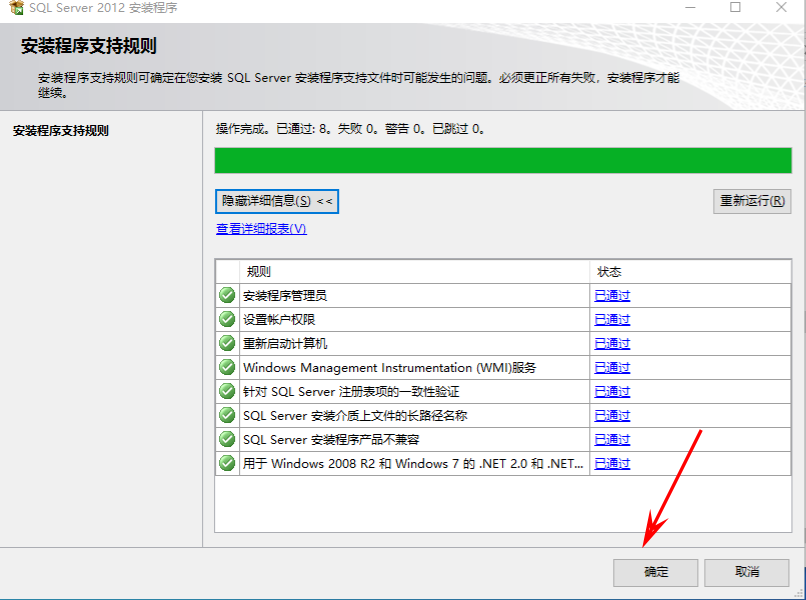806x600 pixels.
Task: Click green check icon for .NET 2.0 rule
Action: coord(227,463)
